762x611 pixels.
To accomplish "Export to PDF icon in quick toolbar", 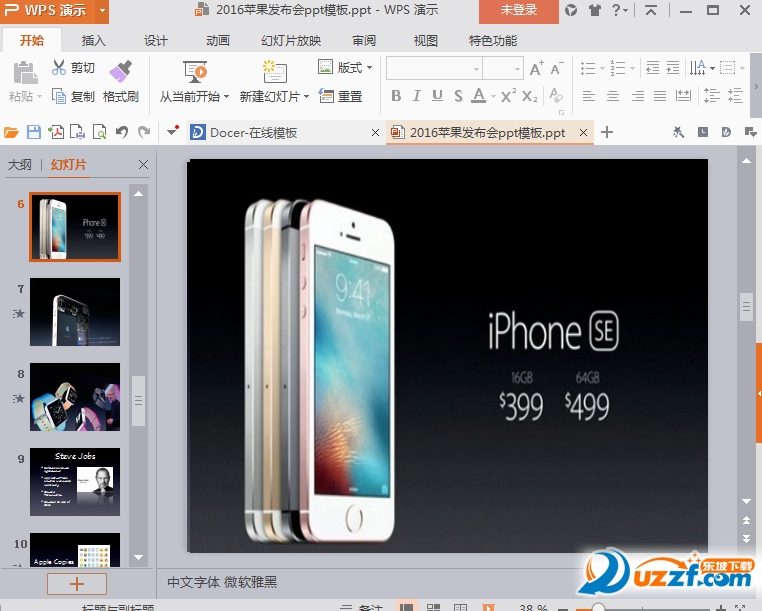I will click(x=56, y=132).
